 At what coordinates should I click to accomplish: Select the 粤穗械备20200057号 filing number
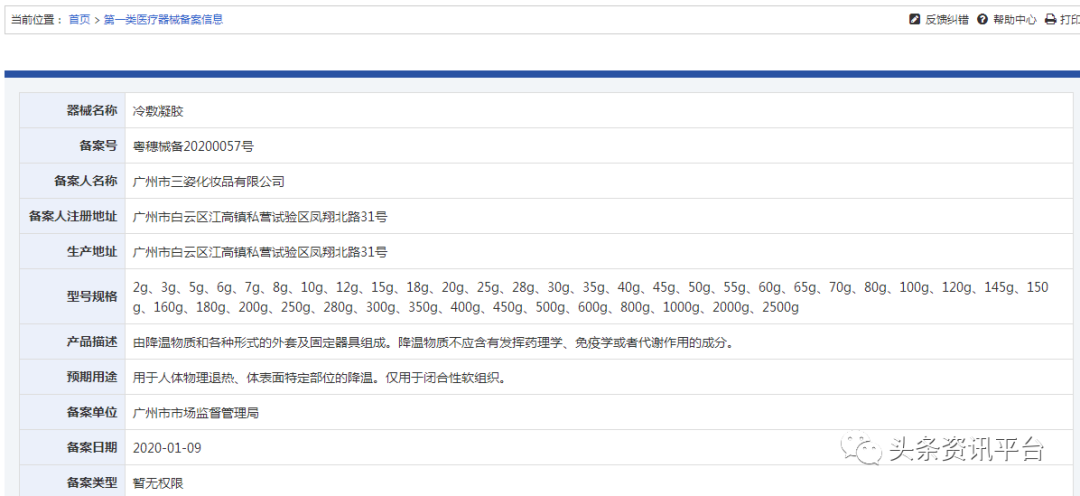tap(193, 146)
